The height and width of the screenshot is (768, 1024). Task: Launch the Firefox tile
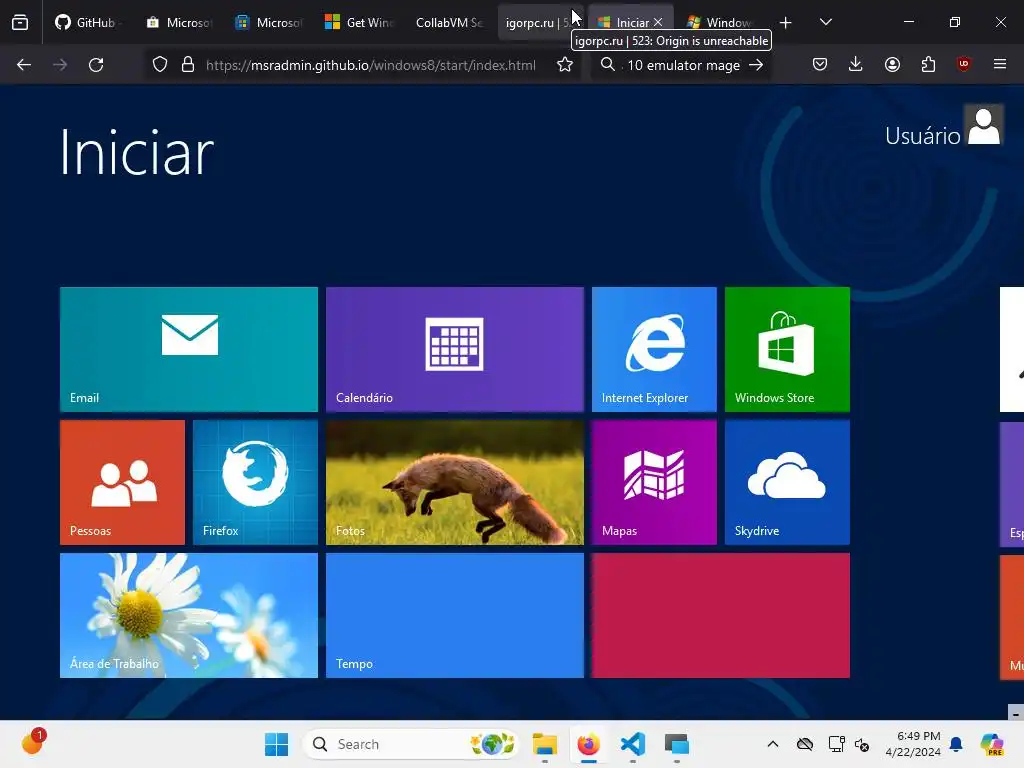(255, 482)
